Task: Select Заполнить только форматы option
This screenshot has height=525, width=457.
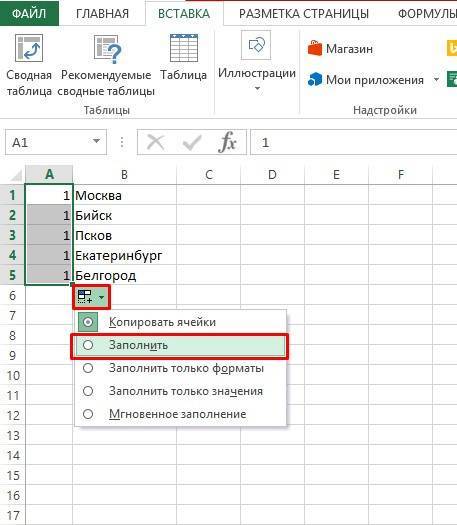Action: [x=181, y=368]
